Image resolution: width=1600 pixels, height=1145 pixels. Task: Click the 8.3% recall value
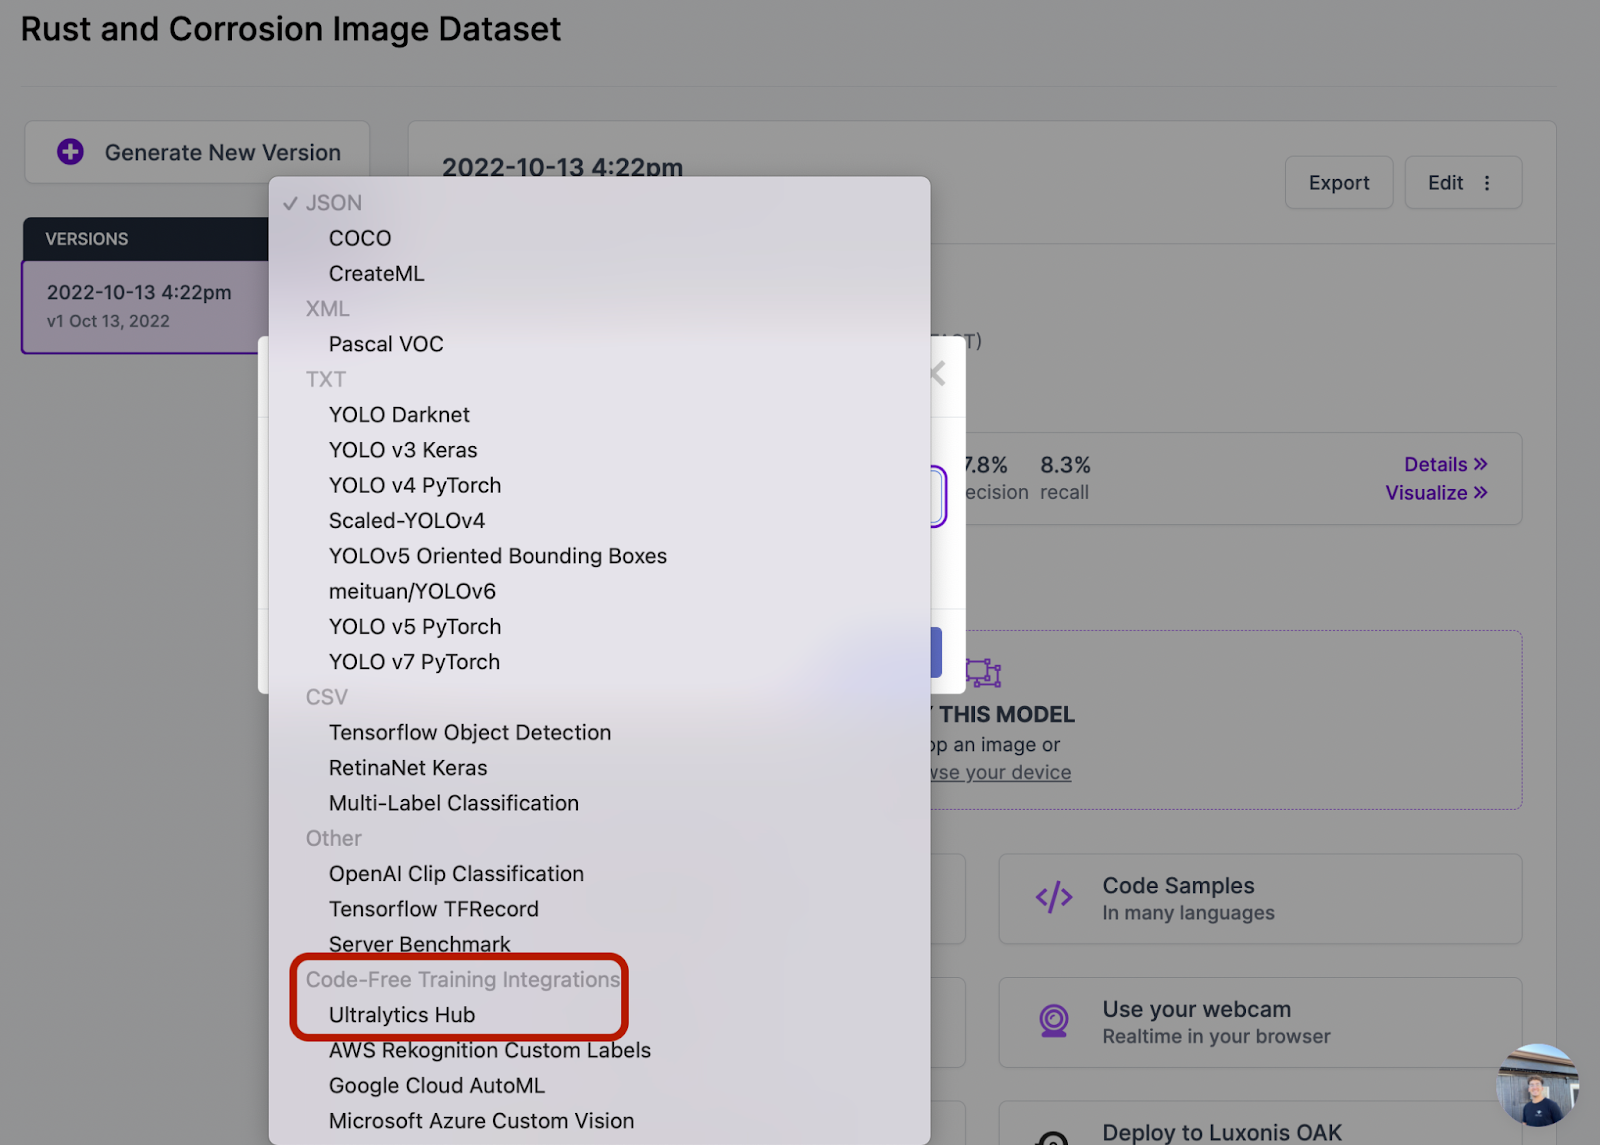[1065, 465]
